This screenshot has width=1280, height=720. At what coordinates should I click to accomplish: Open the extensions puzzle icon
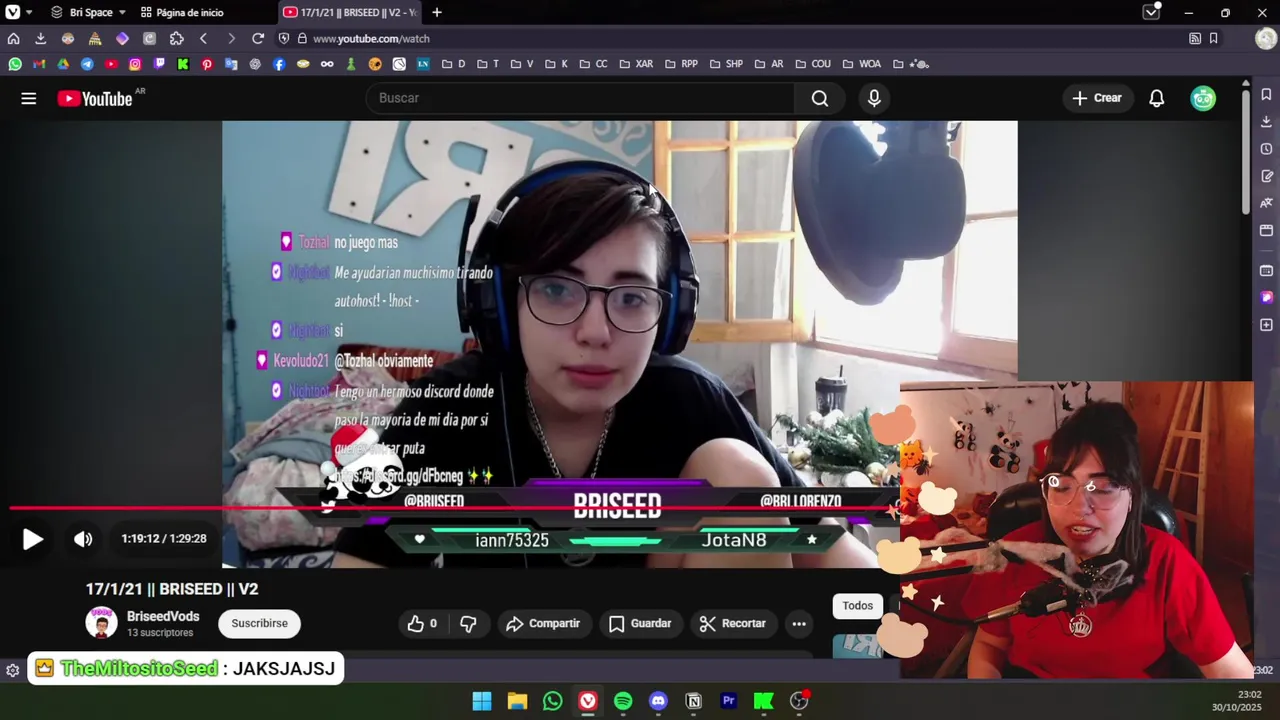177,38
